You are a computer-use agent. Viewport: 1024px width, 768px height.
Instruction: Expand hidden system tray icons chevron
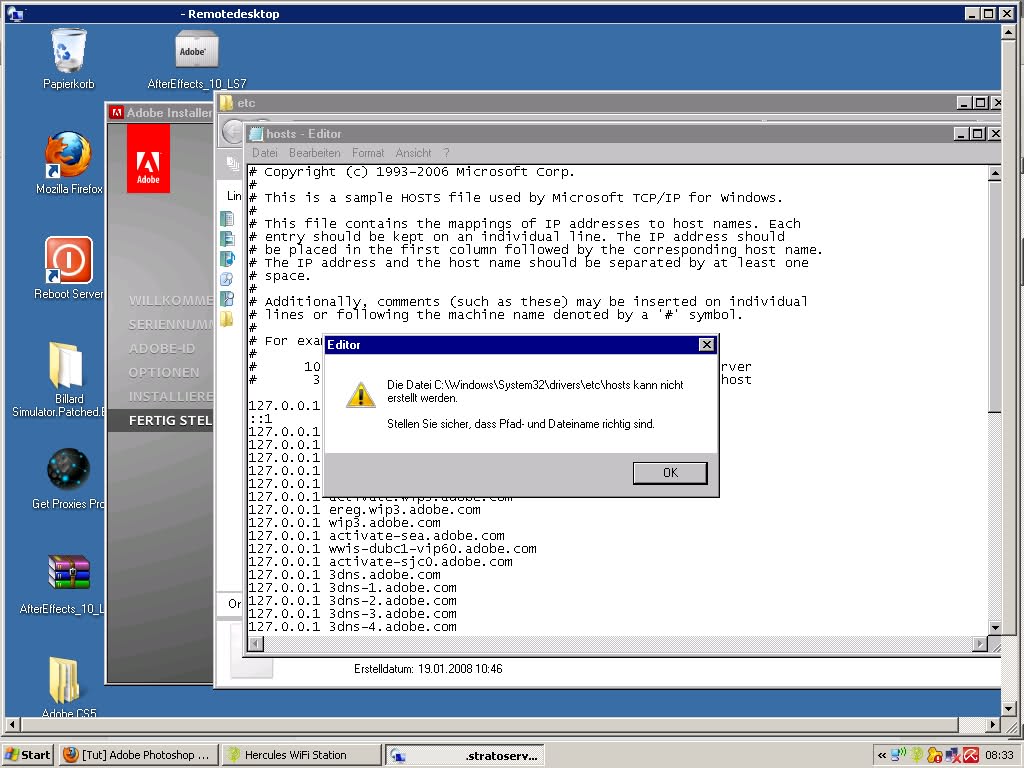[881, 755]
